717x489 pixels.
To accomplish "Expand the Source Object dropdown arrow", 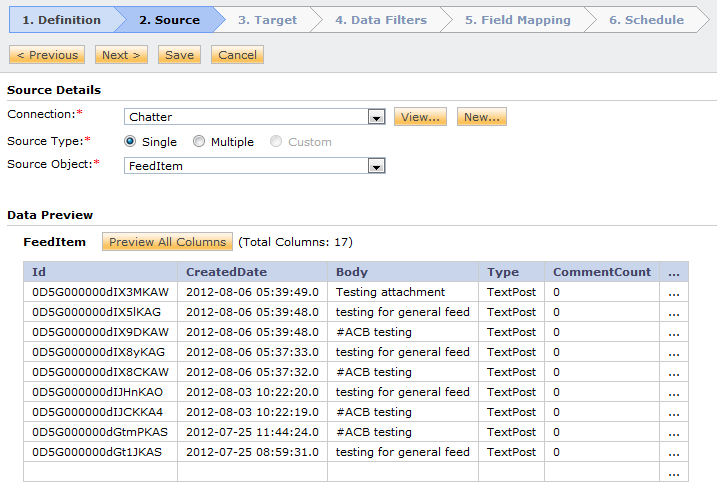I will point(376,166).
